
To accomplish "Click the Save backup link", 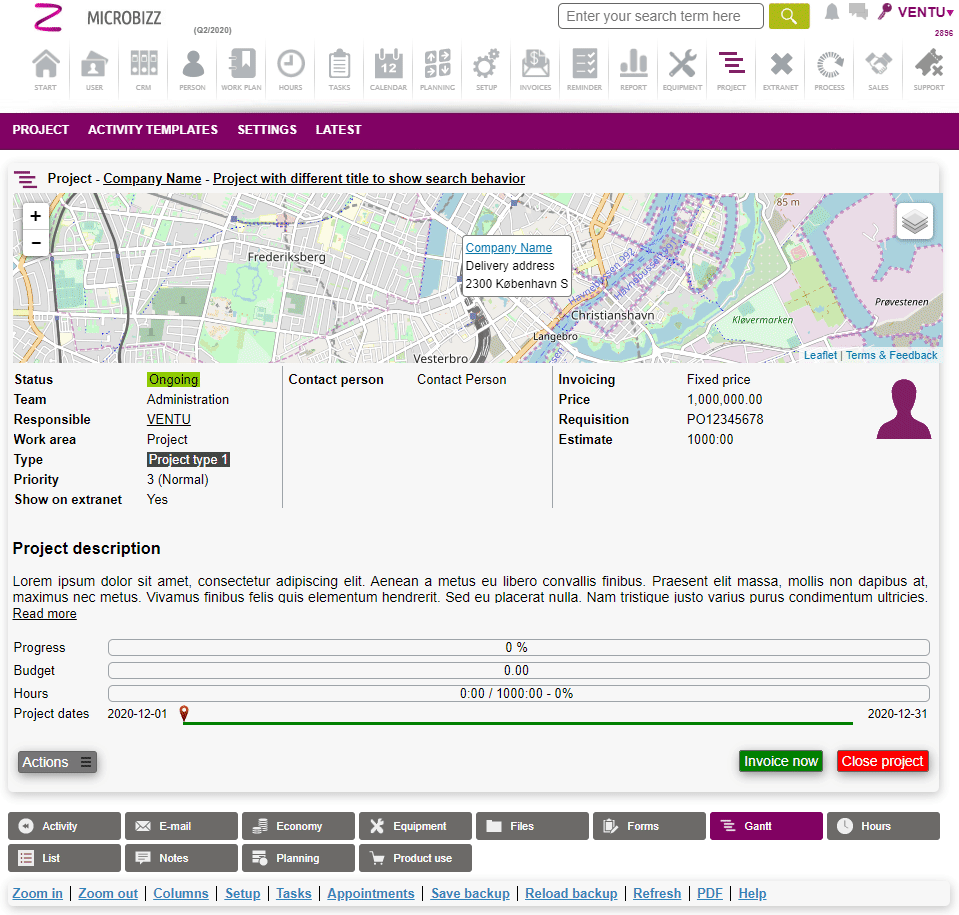I will click(470, 894).
